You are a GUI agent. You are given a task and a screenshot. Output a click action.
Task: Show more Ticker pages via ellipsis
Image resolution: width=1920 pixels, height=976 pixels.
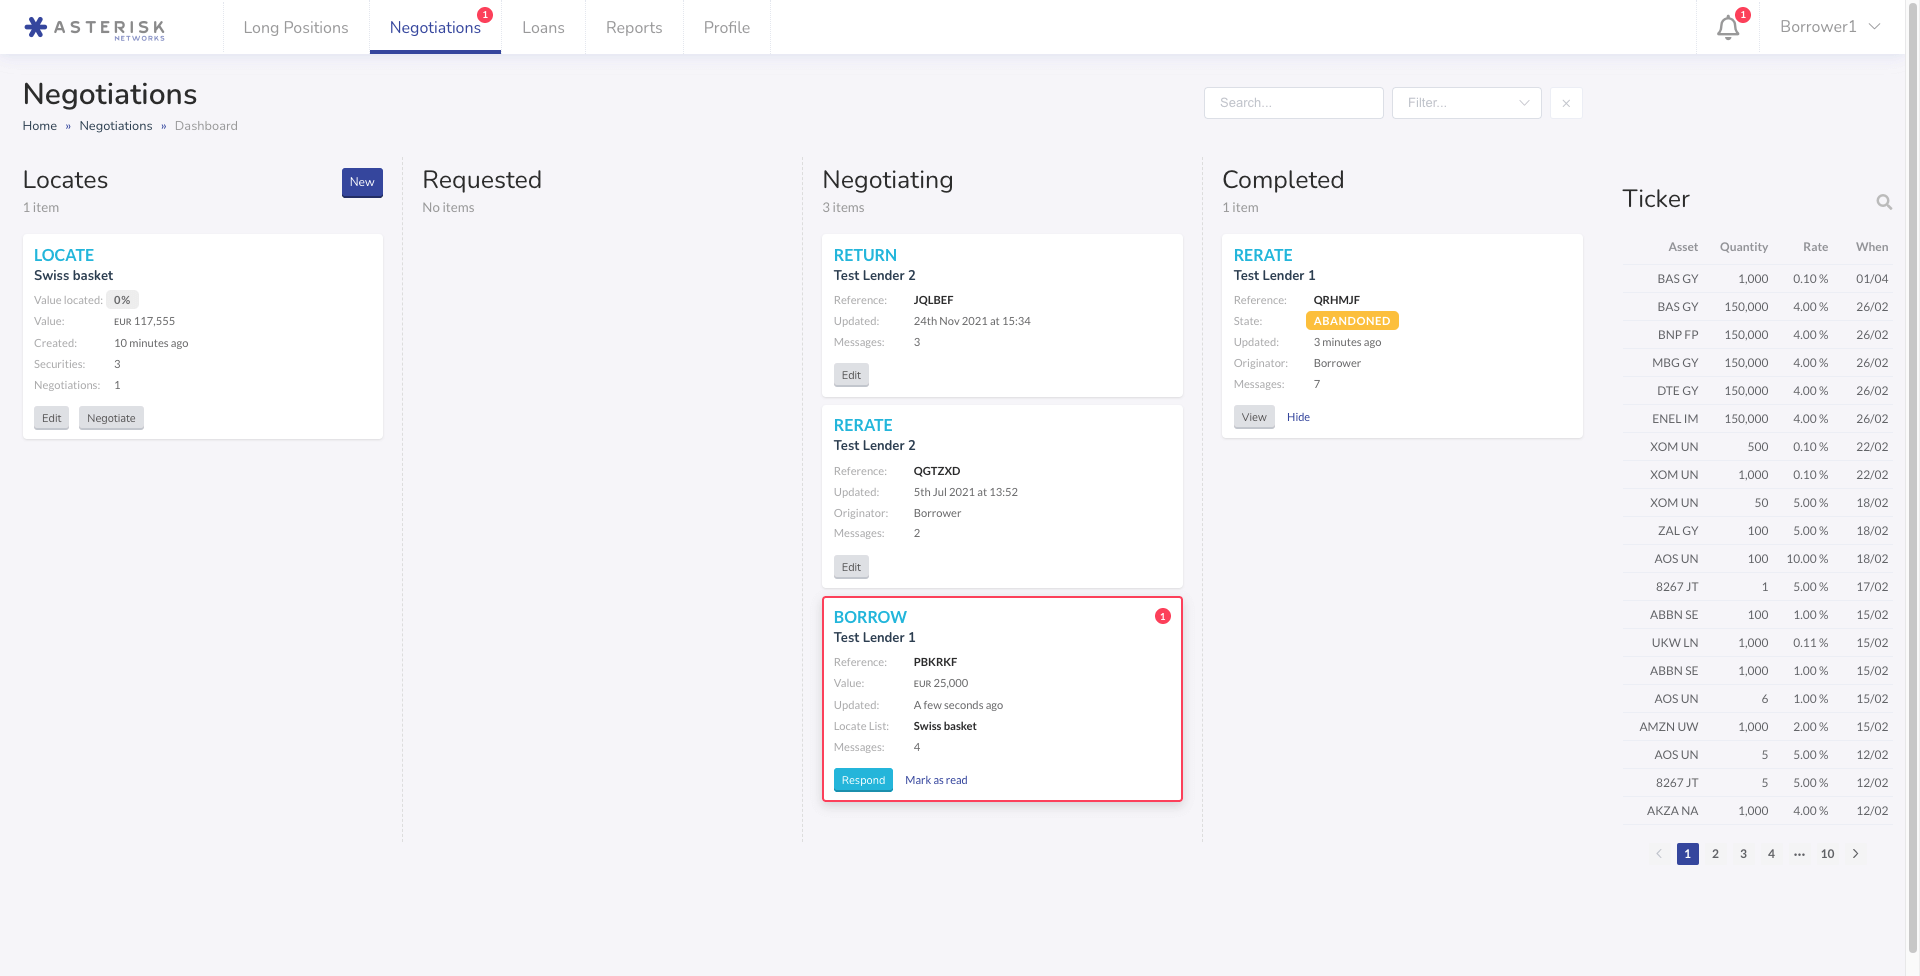(1799, 854)
